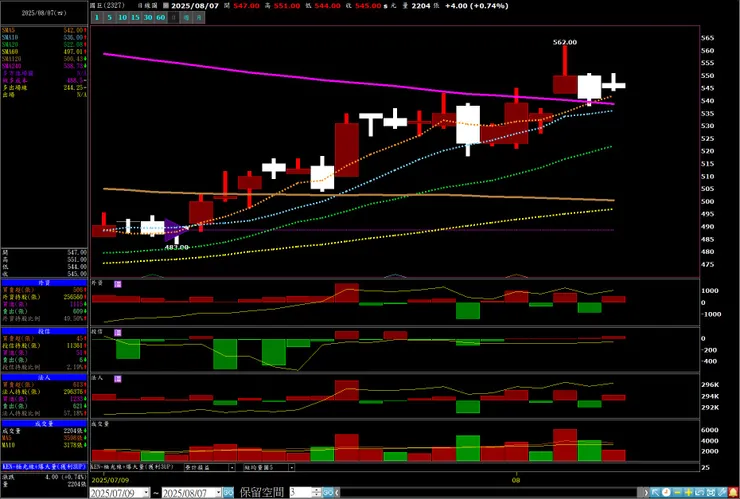Open the end date 2025/08/07 dropdown

pyautogui.click(x=219, y=493)
